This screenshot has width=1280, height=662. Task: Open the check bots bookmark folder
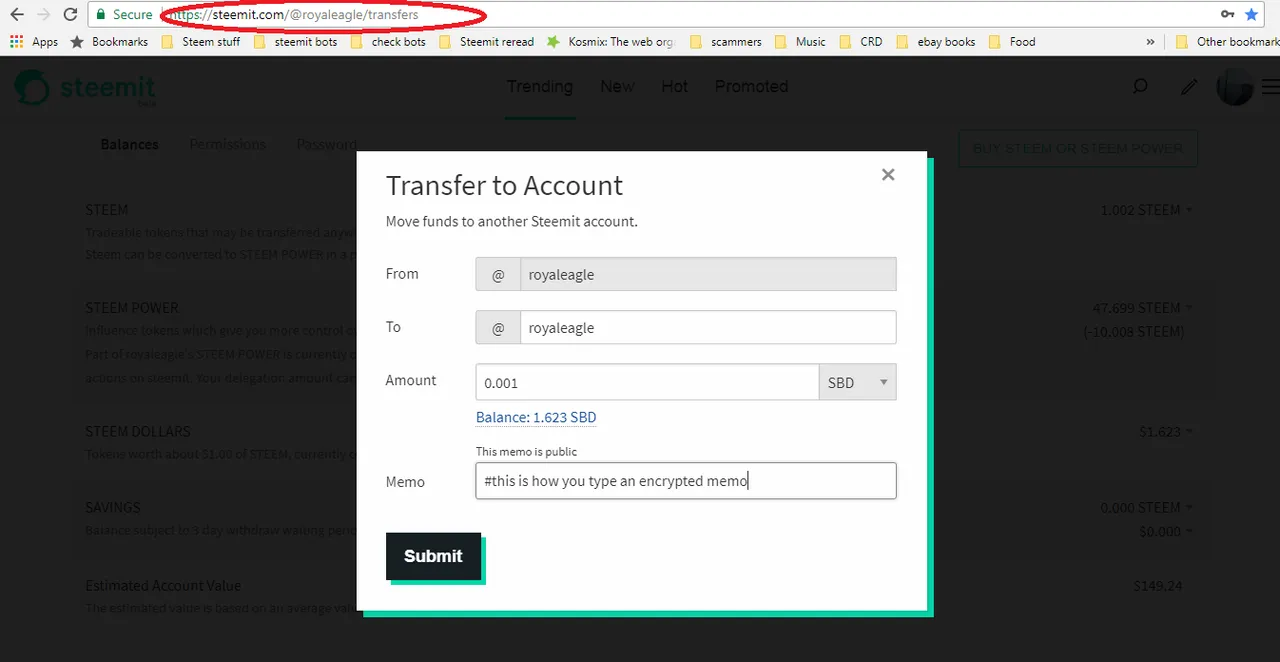point(388,42)
